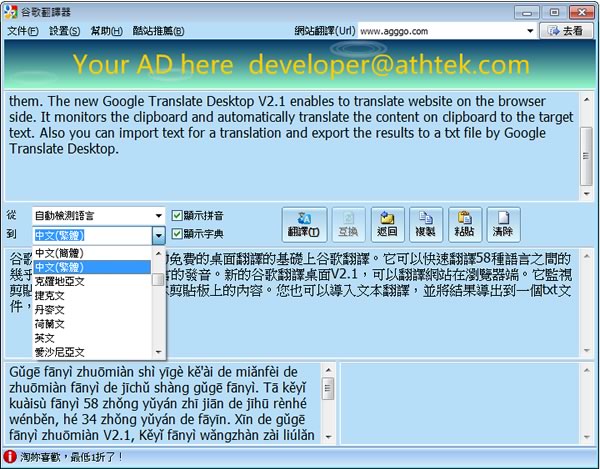This screenshot has width=600, height=469.
Task: Click the 網站翻譯(Url) label
Action: point(324,31)
